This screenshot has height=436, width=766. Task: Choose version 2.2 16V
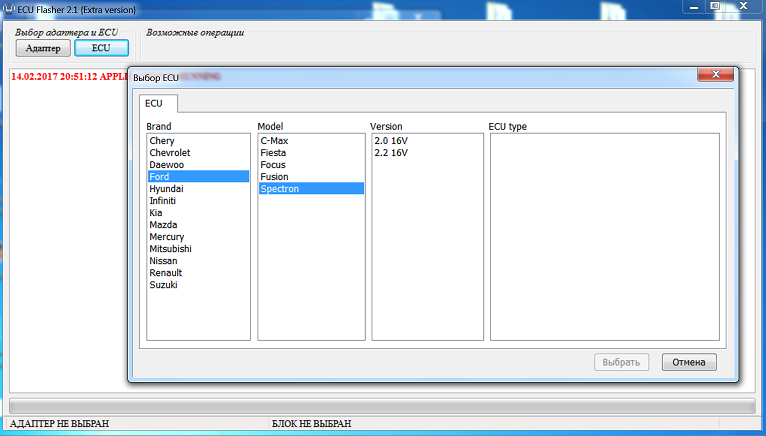427,153
